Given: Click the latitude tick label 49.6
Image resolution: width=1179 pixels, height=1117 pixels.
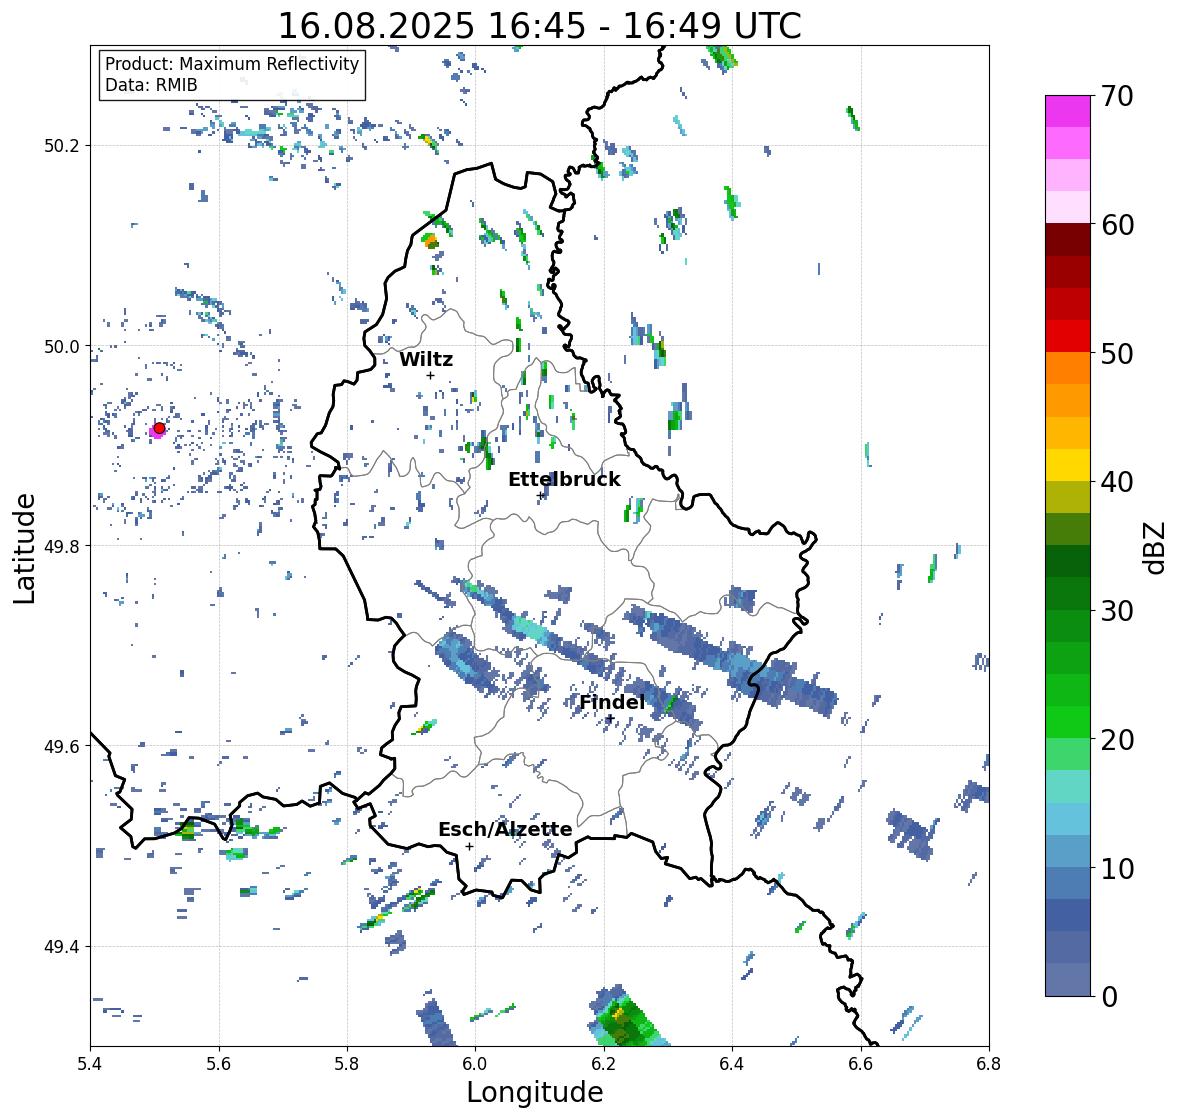Looking at the screenshot, I should point(61,746).
